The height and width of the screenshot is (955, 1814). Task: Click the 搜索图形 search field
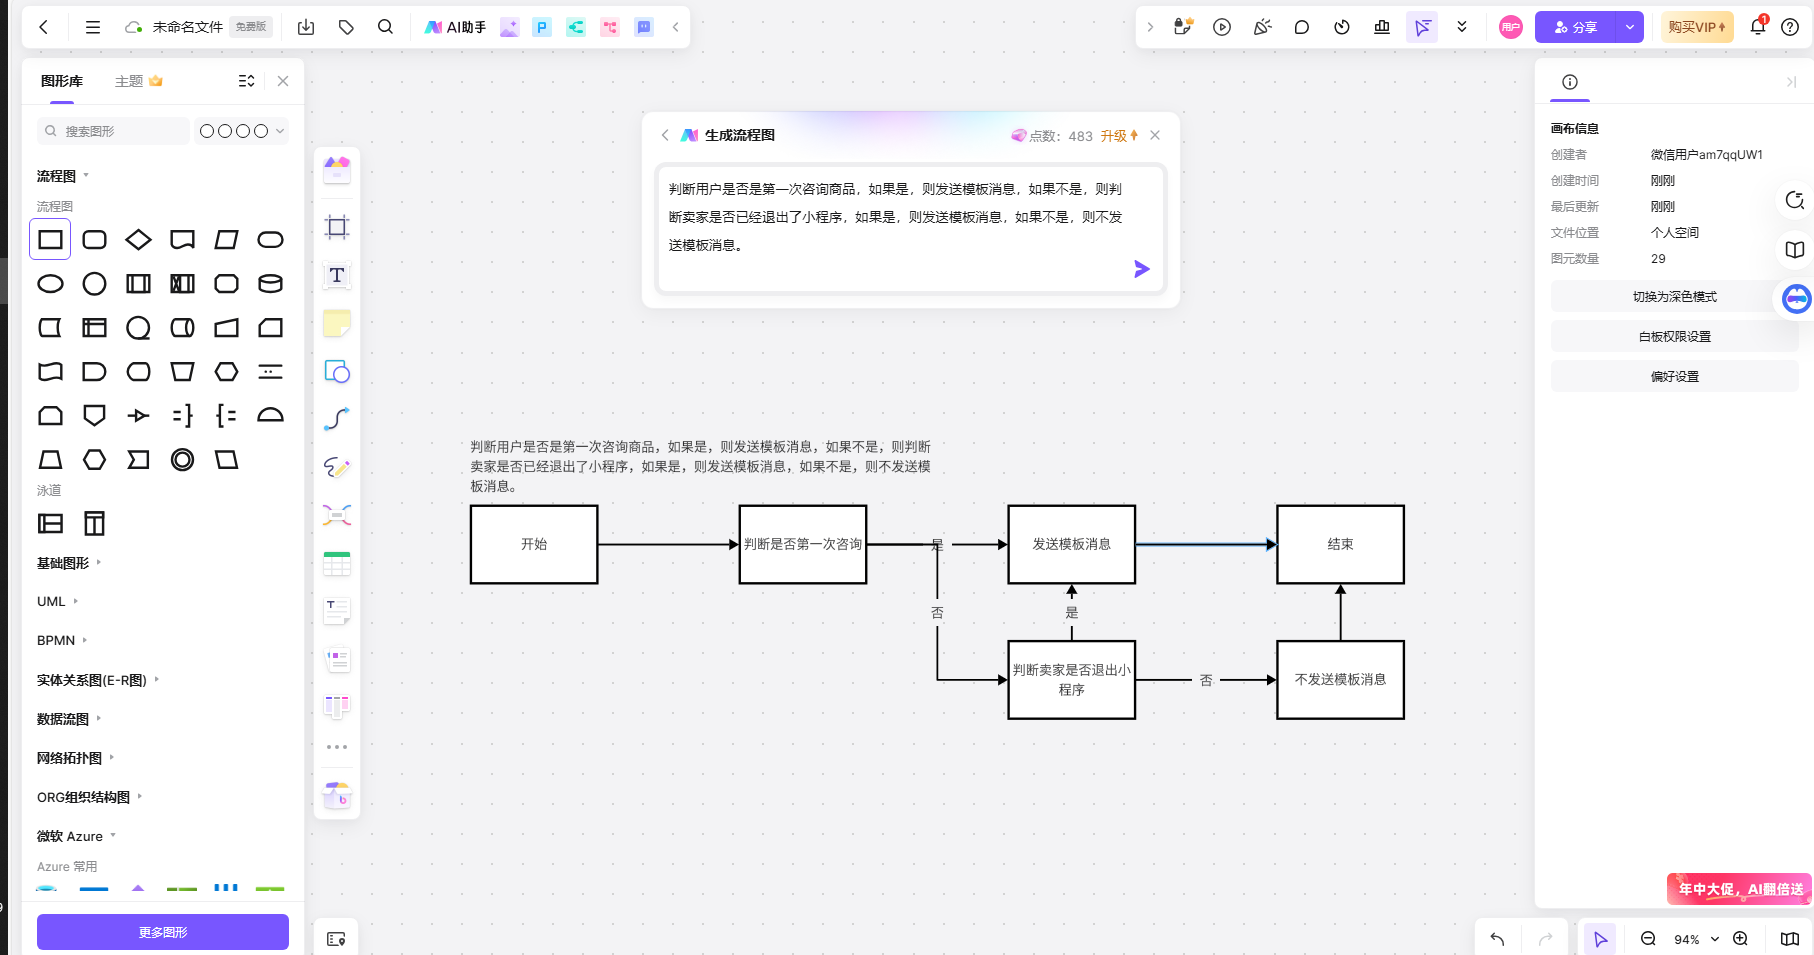click(x=115, y=131)
